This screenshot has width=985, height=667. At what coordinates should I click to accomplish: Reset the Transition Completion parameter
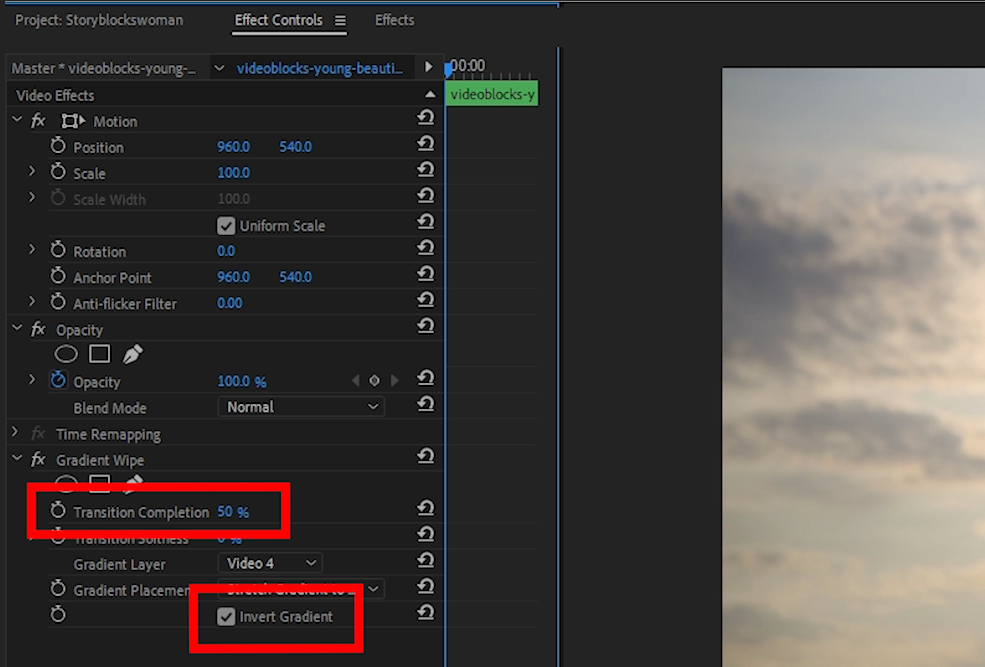click(426, 508)
